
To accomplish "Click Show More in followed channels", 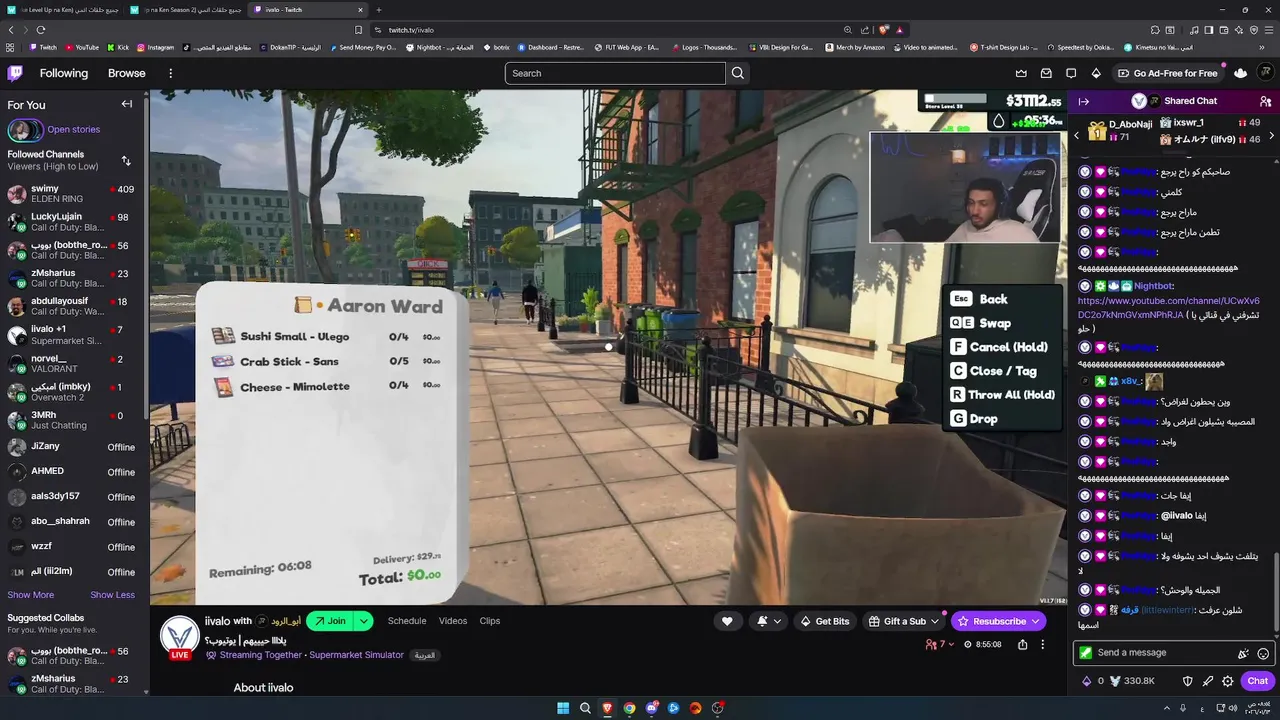I will 31,595.
